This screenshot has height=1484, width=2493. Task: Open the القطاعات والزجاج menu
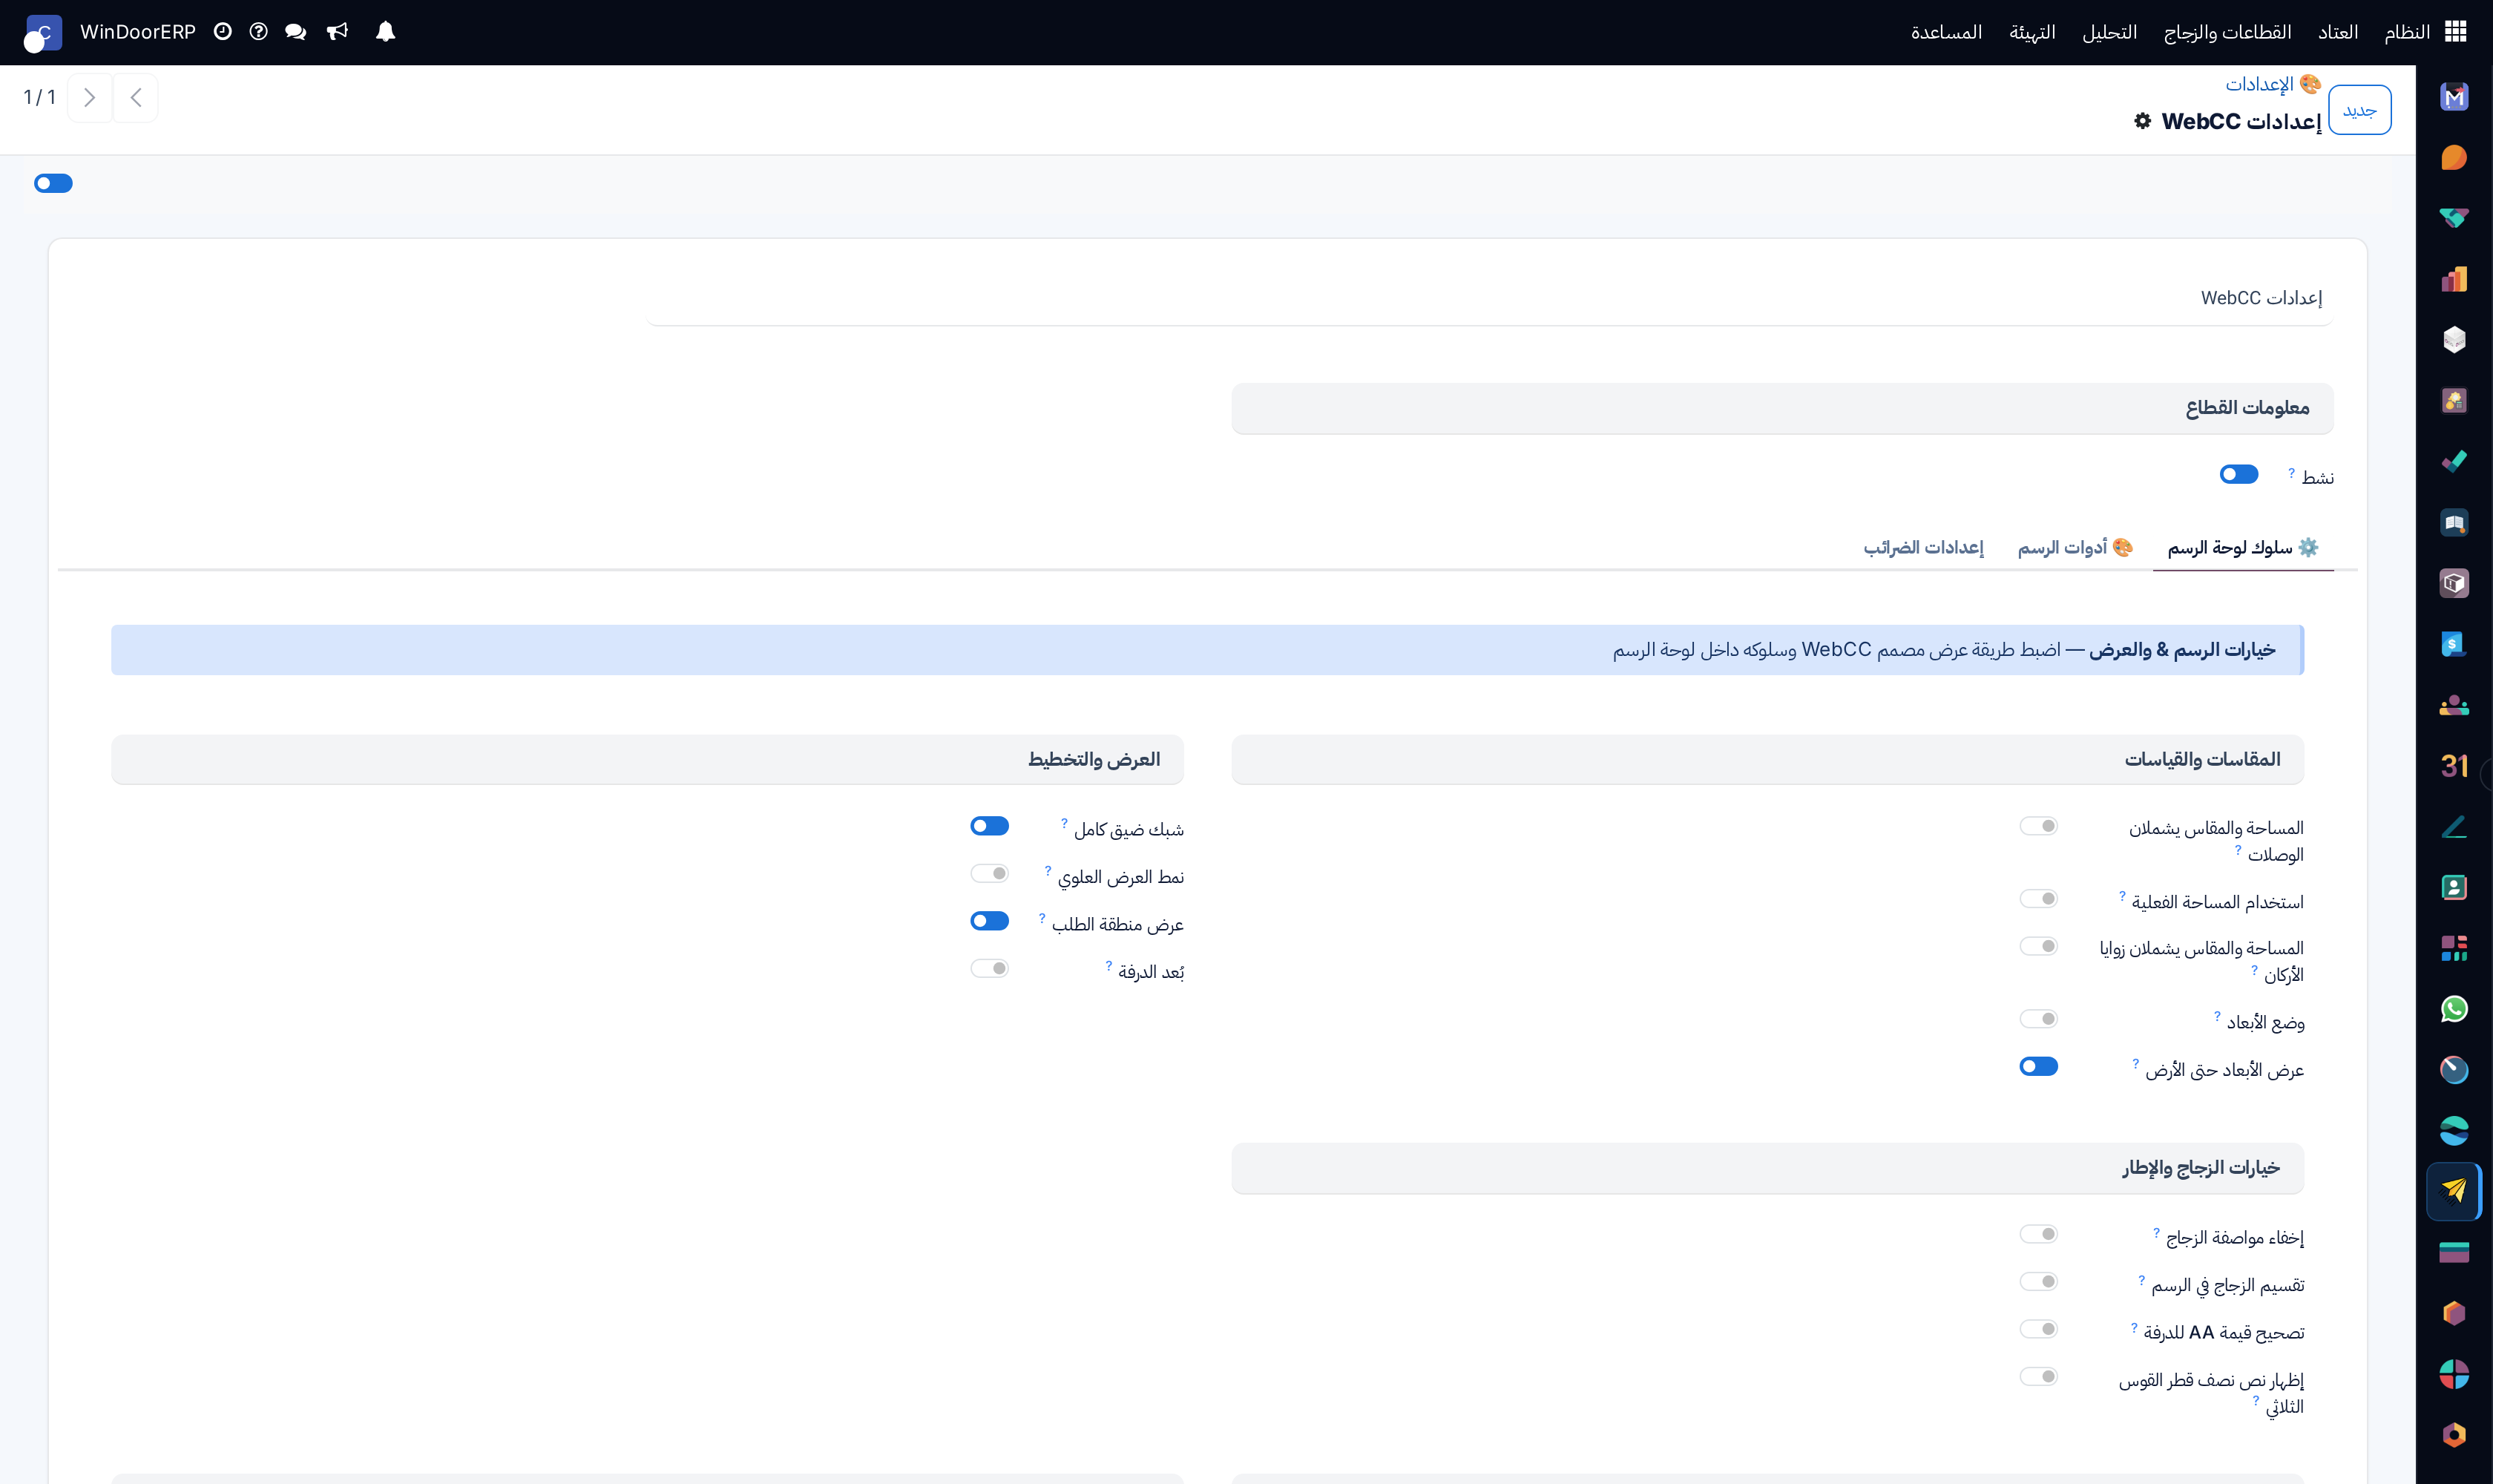click(2227, 32)
